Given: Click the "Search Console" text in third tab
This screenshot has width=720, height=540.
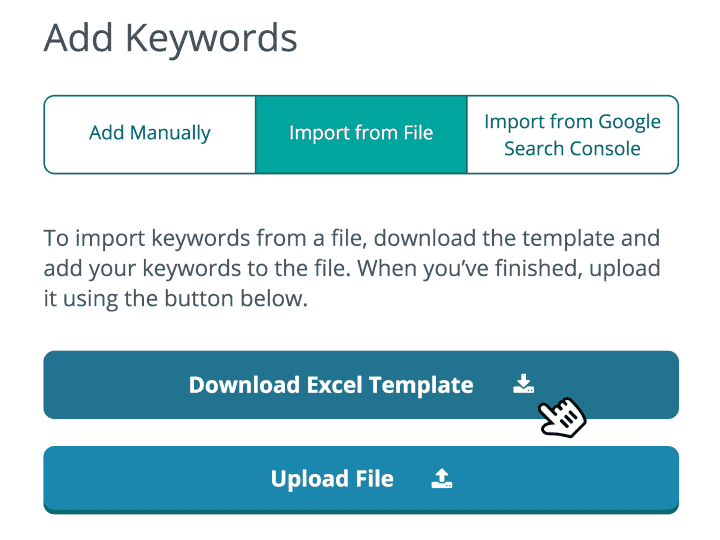Looking at the screenshot, I should coord(572,149).
